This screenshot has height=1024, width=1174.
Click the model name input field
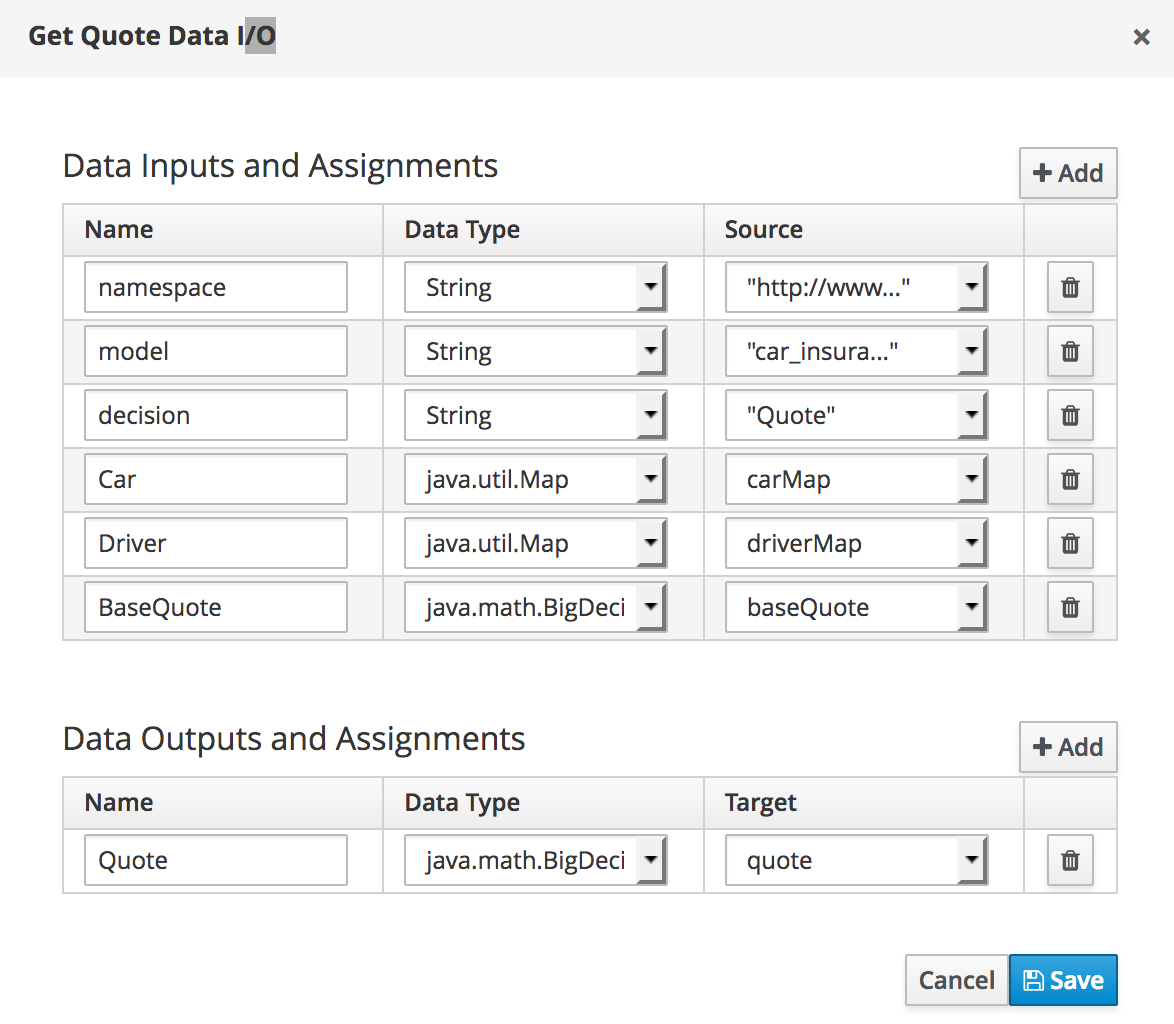point(215,351)
